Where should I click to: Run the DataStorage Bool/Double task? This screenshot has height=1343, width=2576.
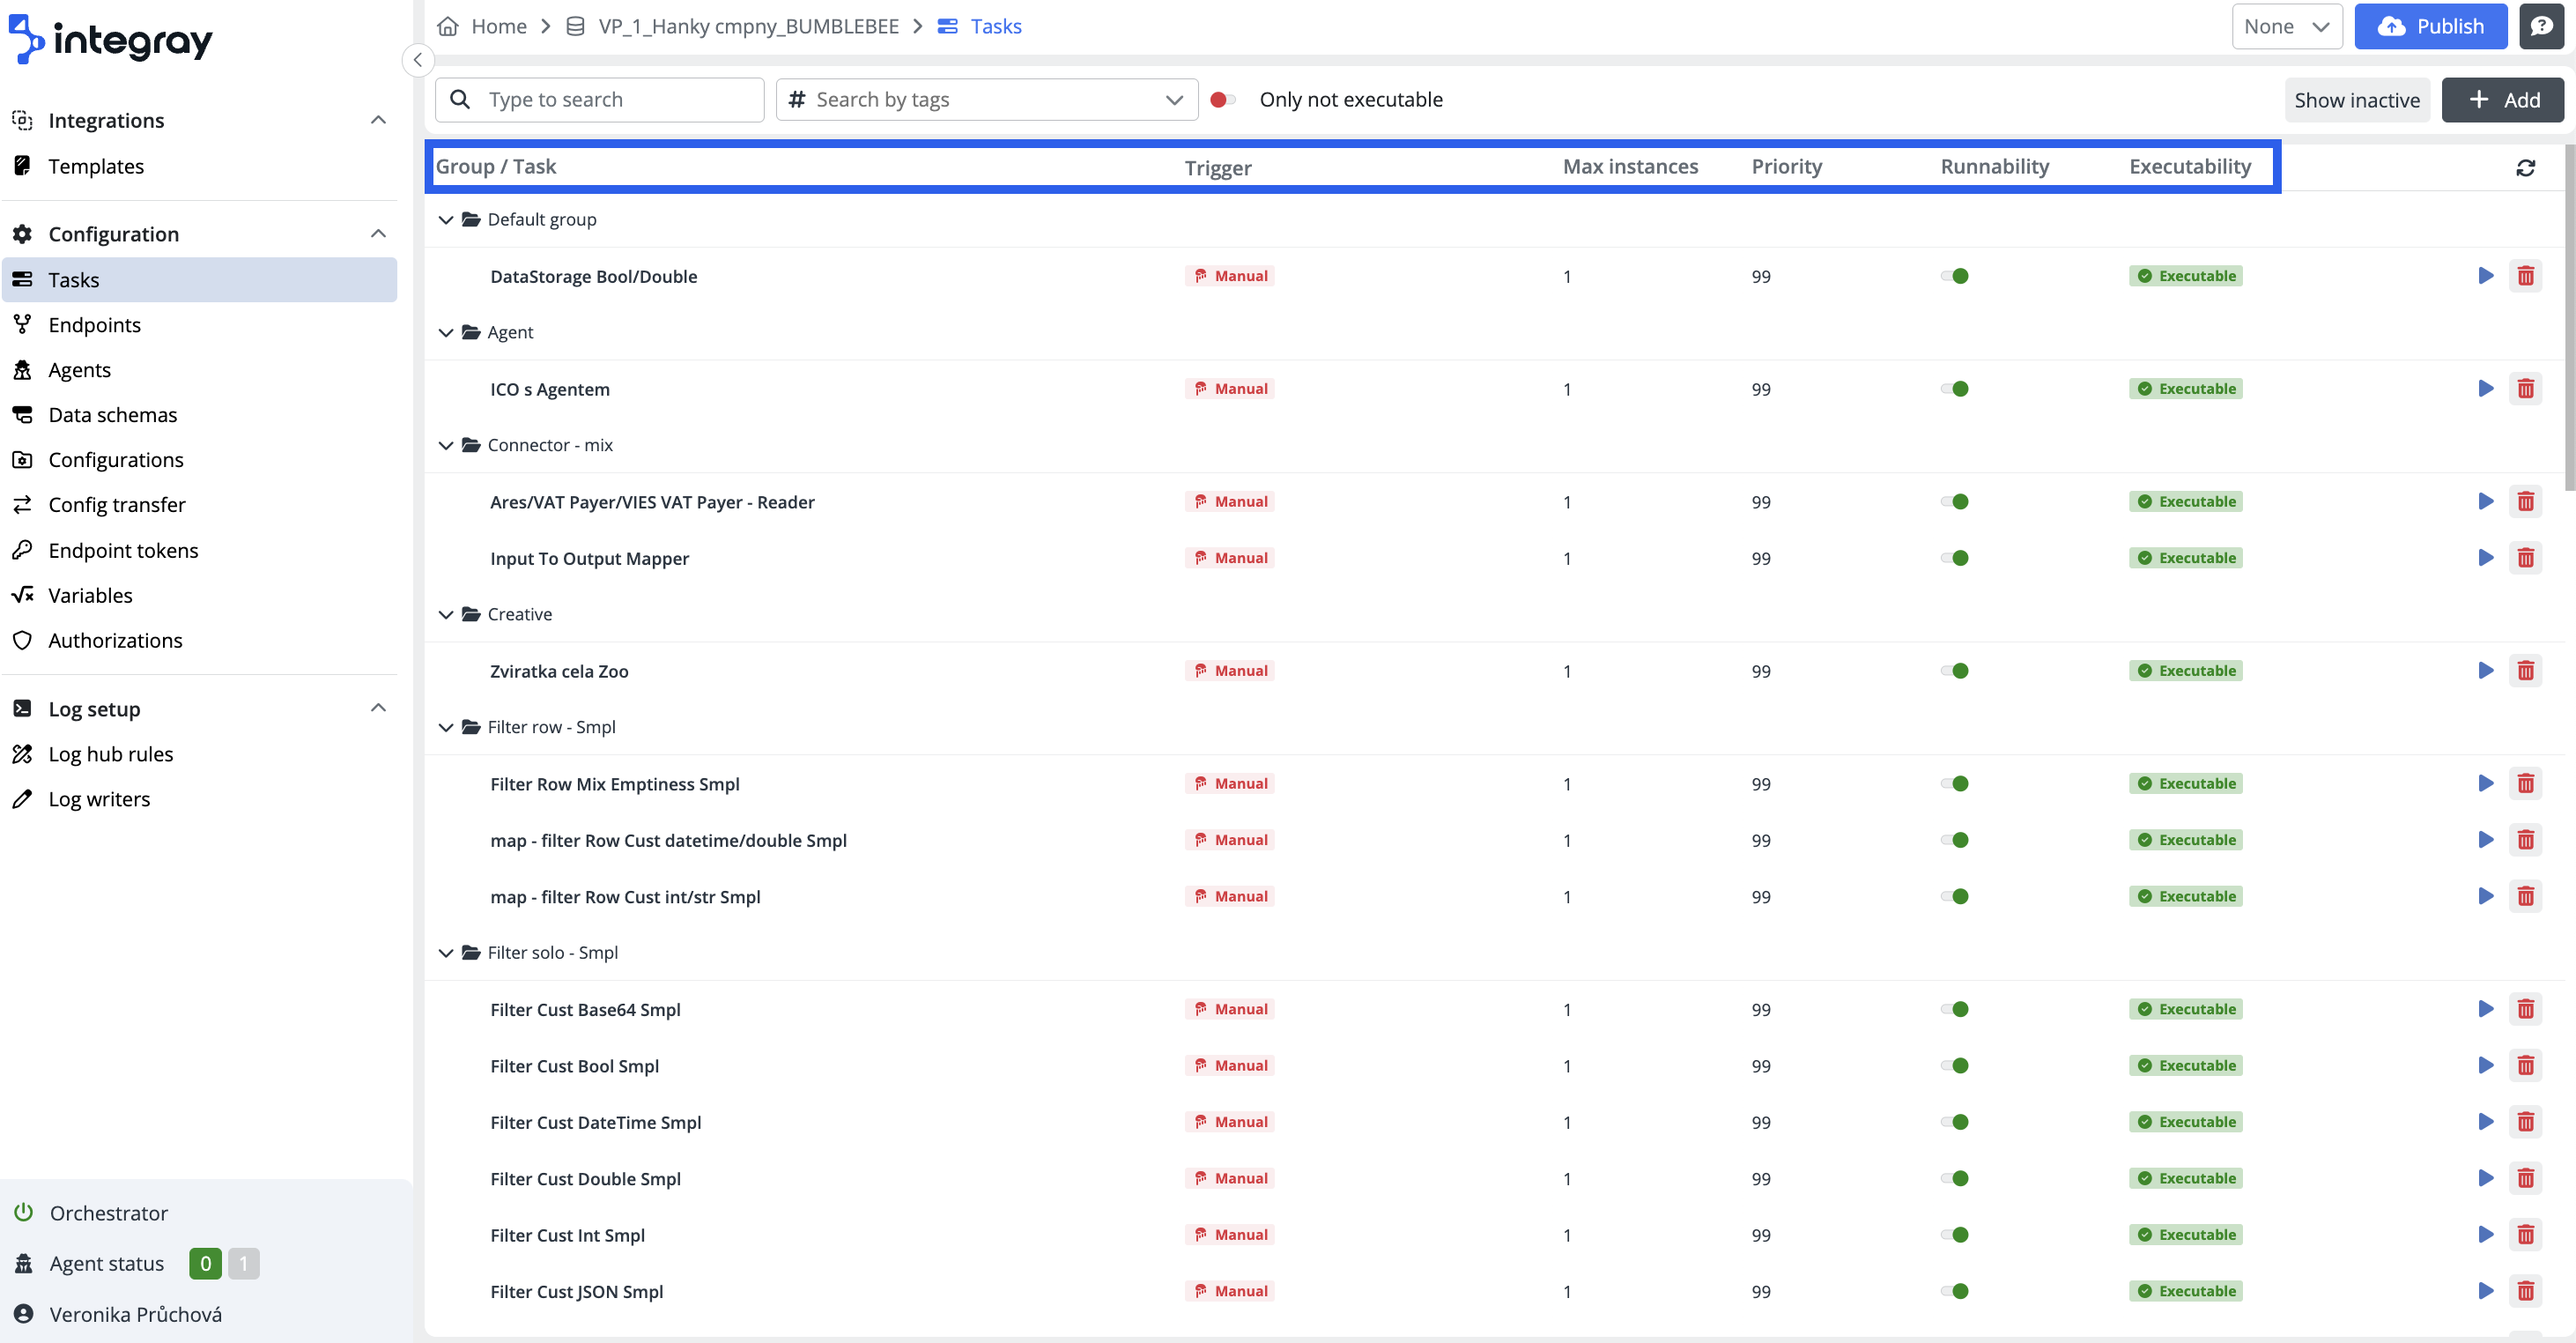(x=2485, y=276)
